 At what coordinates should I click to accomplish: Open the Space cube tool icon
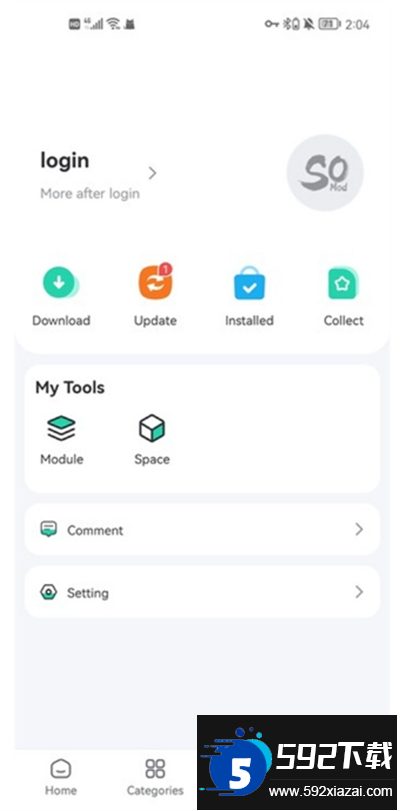click(x=152, y=428)
